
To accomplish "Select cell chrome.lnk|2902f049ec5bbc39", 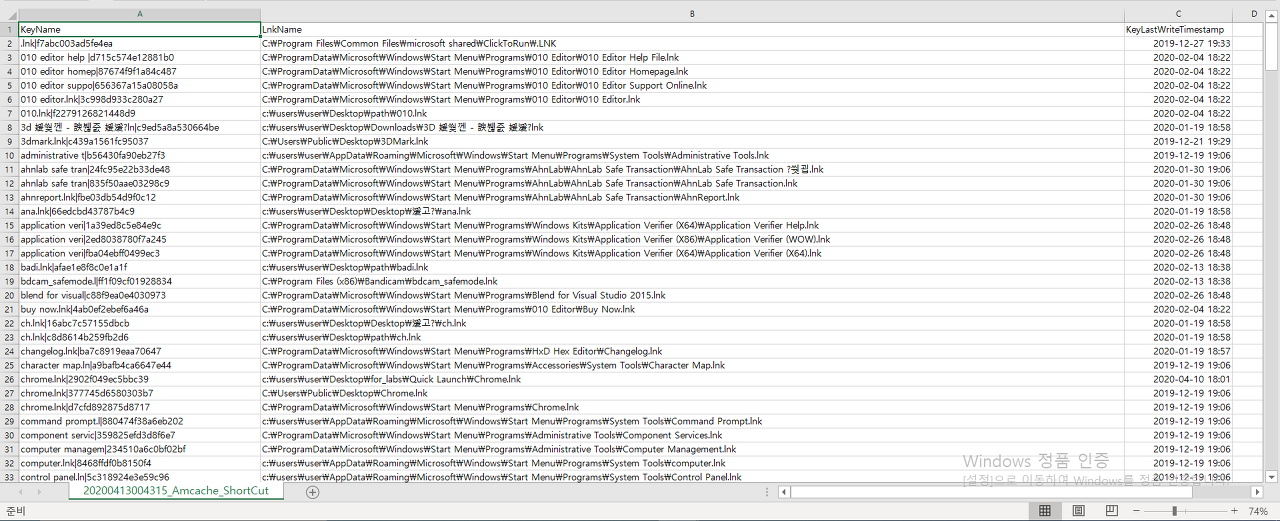I will coord(139,380).
